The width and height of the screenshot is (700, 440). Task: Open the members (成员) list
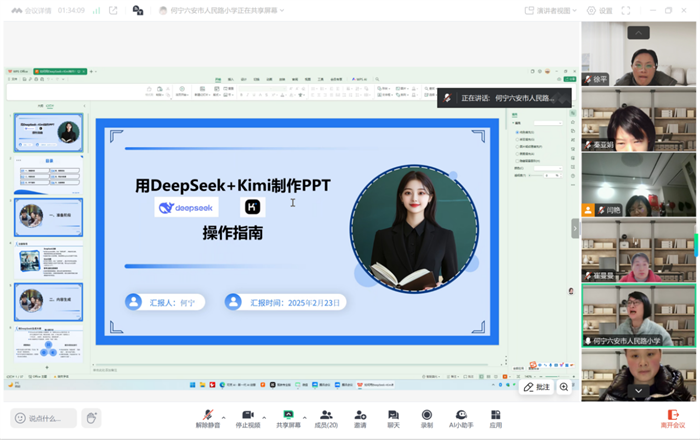pos(326,418)
